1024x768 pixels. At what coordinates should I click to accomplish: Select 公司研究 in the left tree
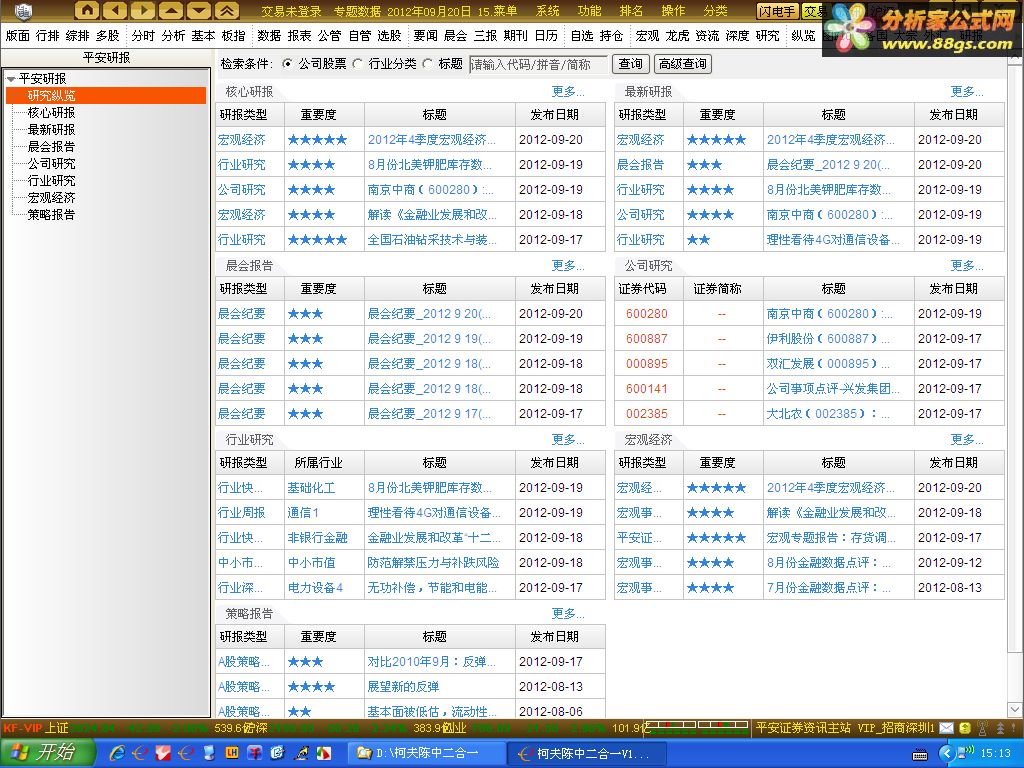point(51,163)
